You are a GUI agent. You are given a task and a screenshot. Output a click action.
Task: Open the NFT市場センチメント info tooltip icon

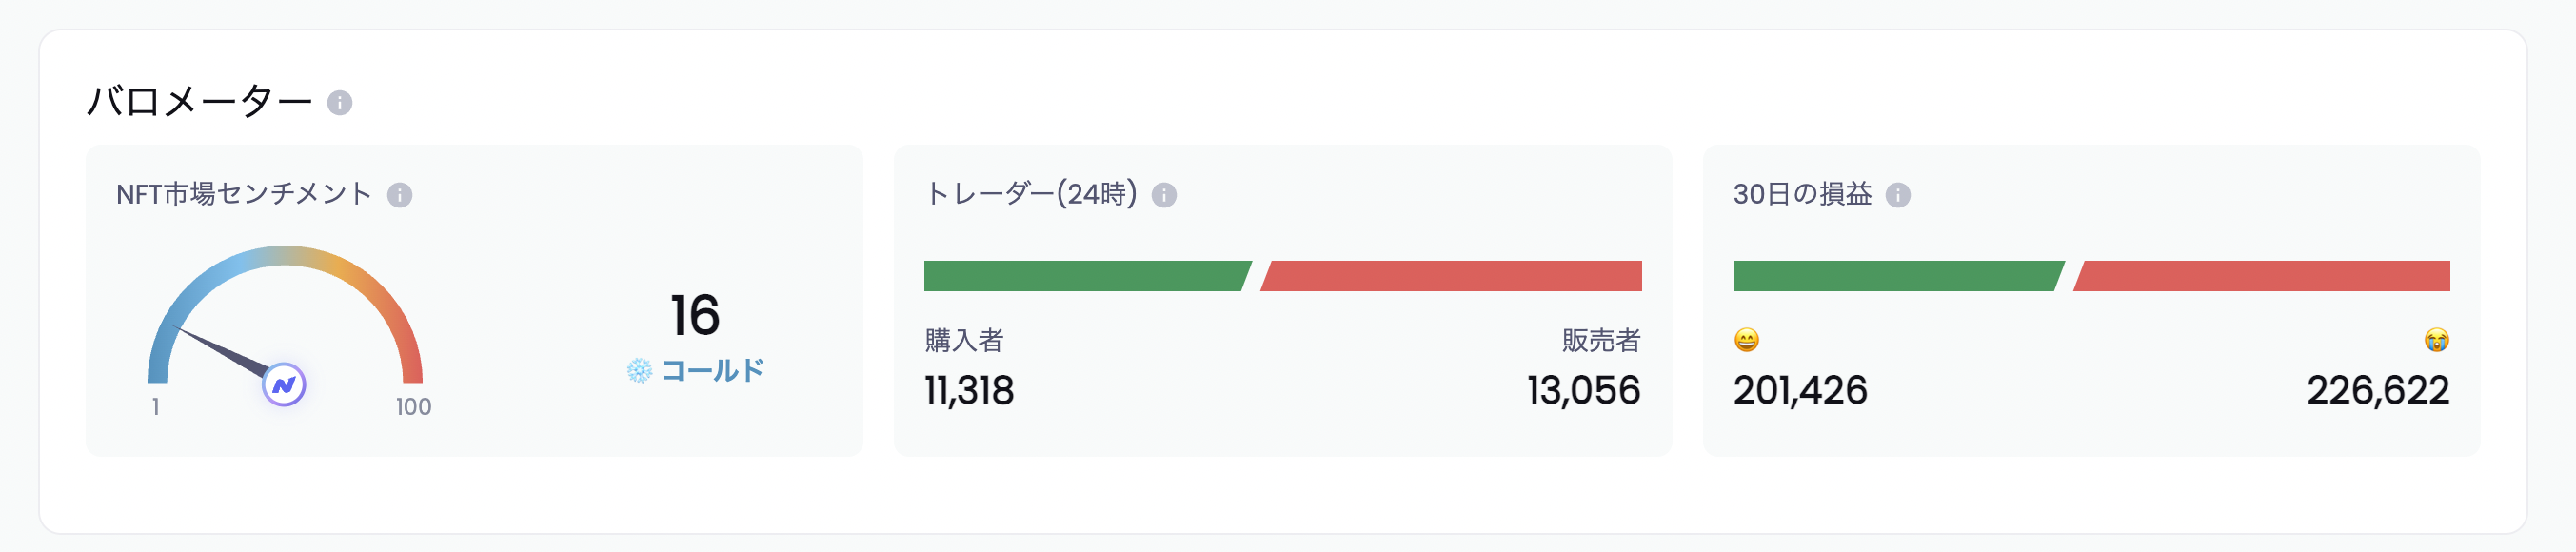coord(400,195)
